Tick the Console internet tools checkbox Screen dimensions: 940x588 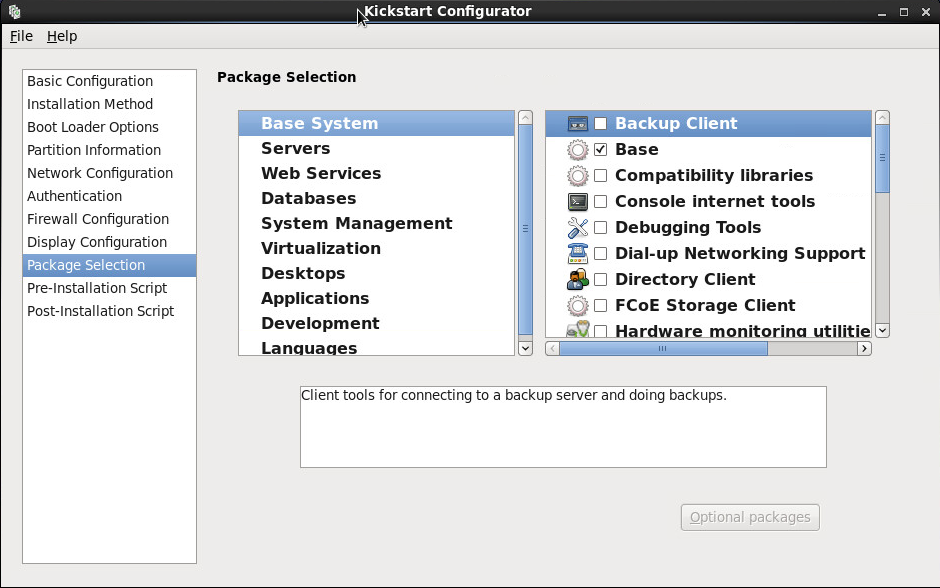(x=600, y=201)
